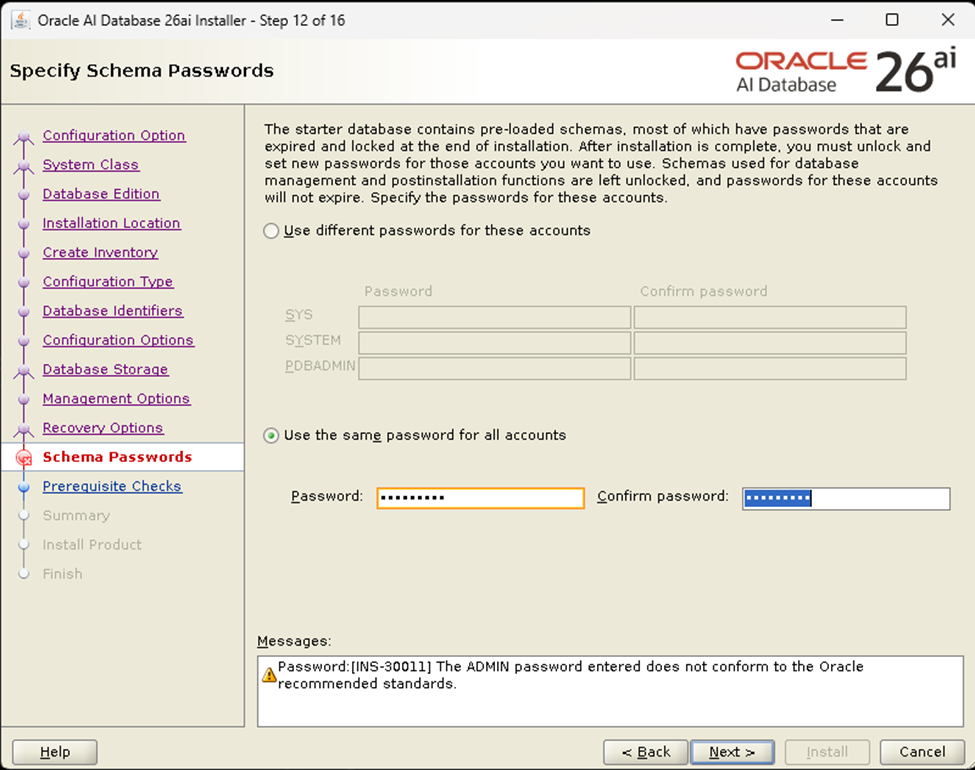Click the Recovery Options step bullet icon
This screenshot has width=975, height=770.
point(24,429)
